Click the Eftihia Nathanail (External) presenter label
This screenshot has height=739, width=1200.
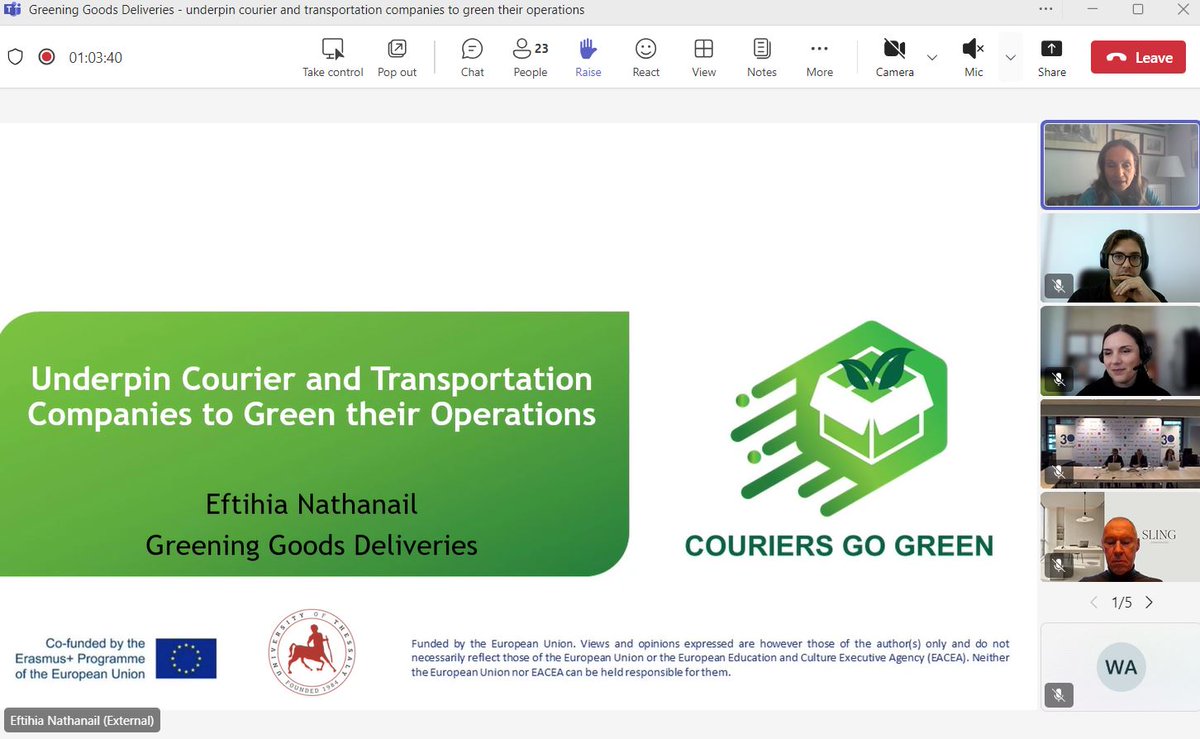coord(82,720)
